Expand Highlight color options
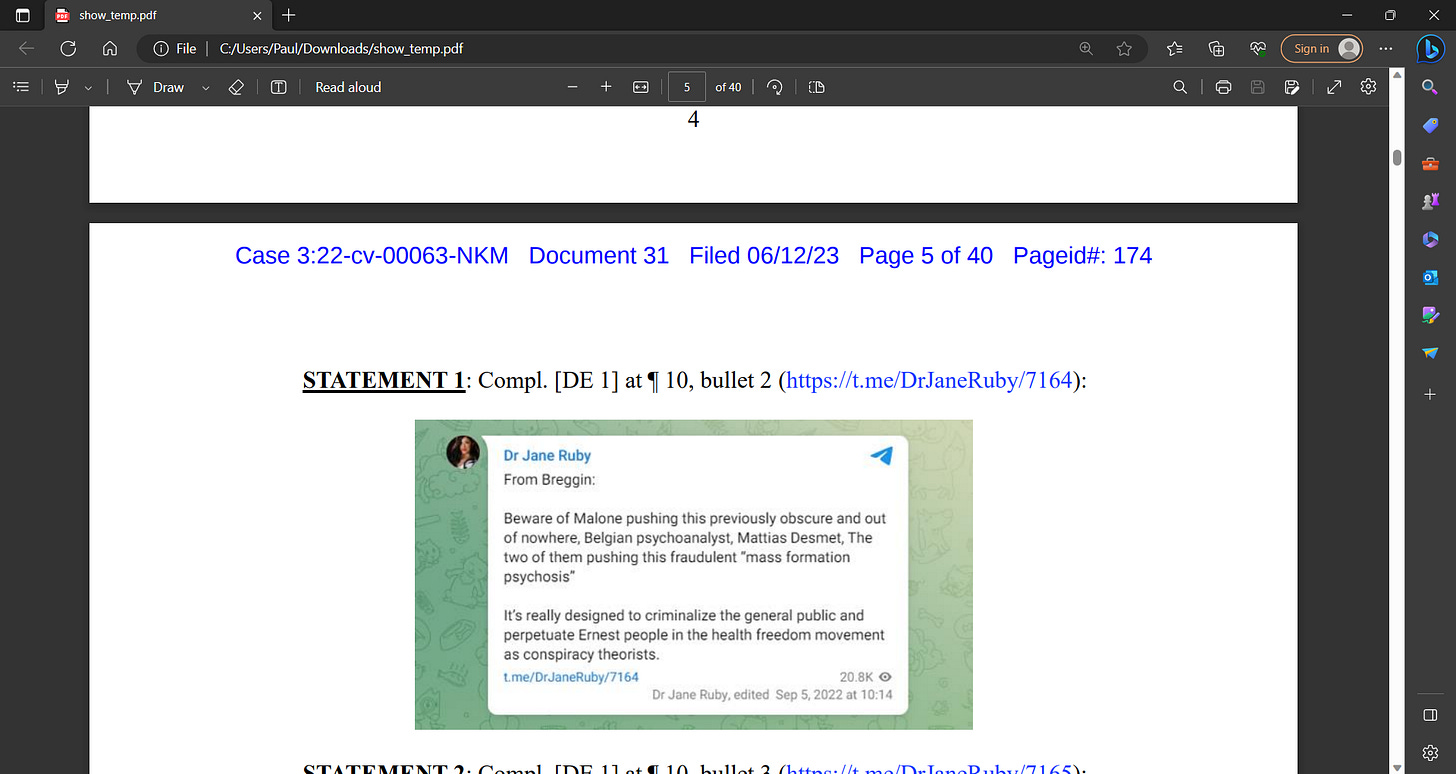The height and width of the screenshot is (774, 1456). click(x=88, y=88)
